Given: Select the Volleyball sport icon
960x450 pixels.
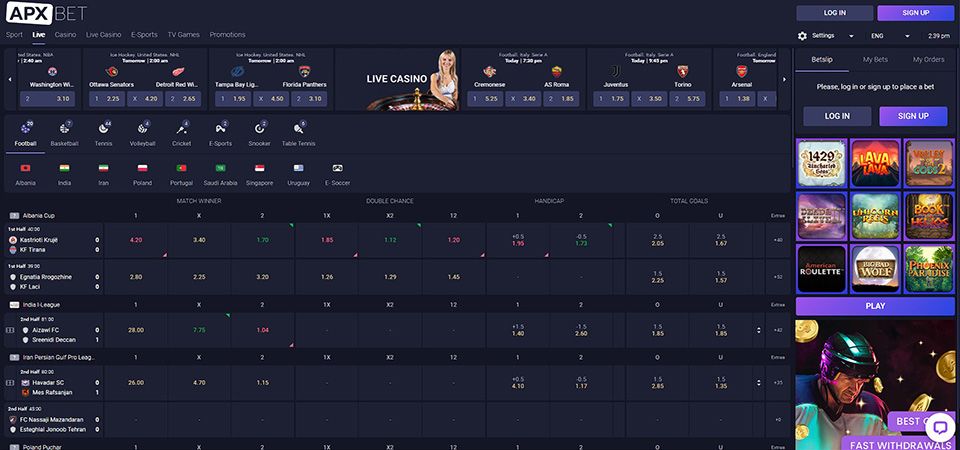Looking at the screenshot, I should (x=143, y=129).
